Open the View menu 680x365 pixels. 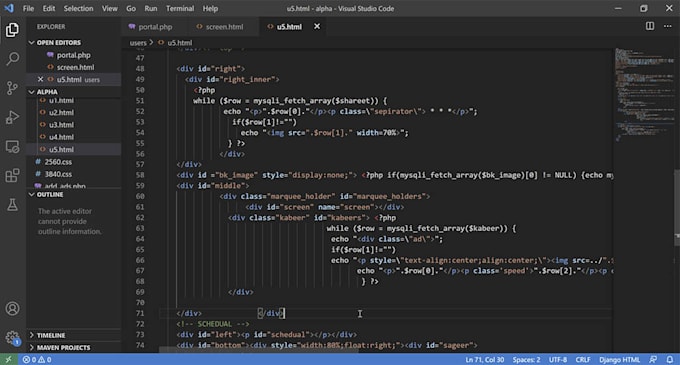[109, 8]
